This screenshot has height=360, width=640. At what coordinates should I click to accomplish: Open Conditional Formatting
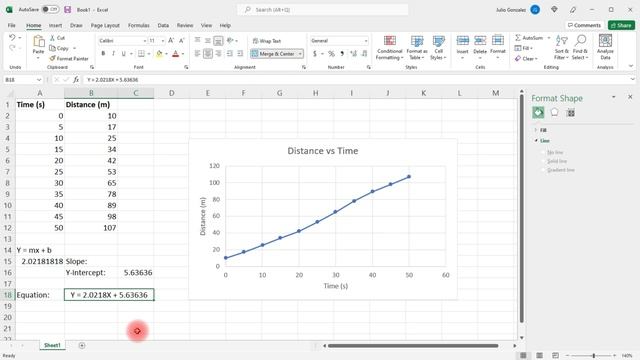(x=390, y=48)
